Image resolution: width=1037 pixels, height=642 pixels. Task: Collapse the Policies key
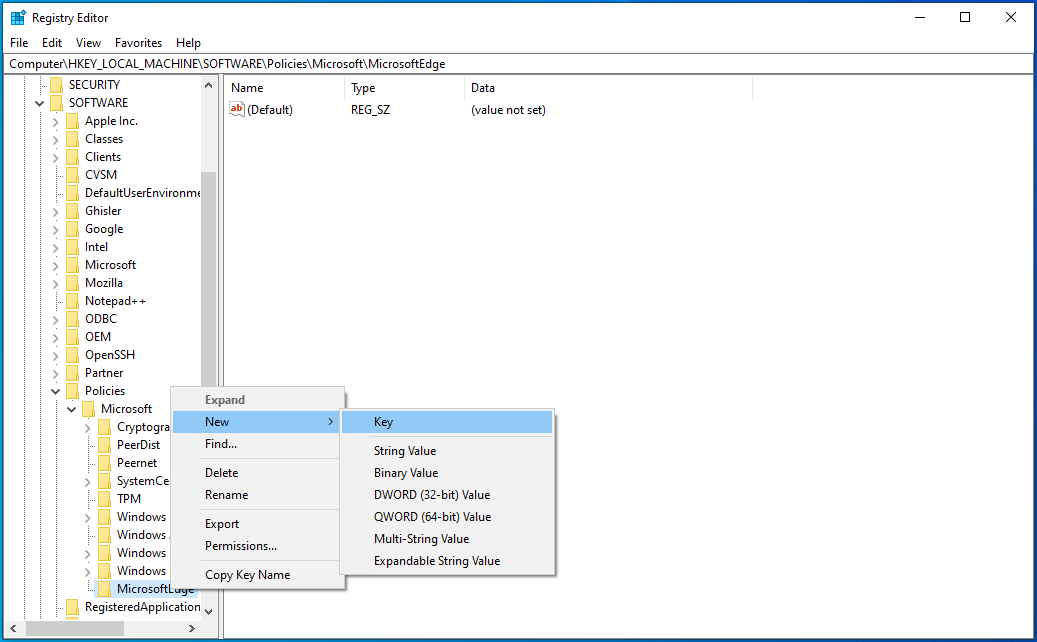[x=56, y=390]
